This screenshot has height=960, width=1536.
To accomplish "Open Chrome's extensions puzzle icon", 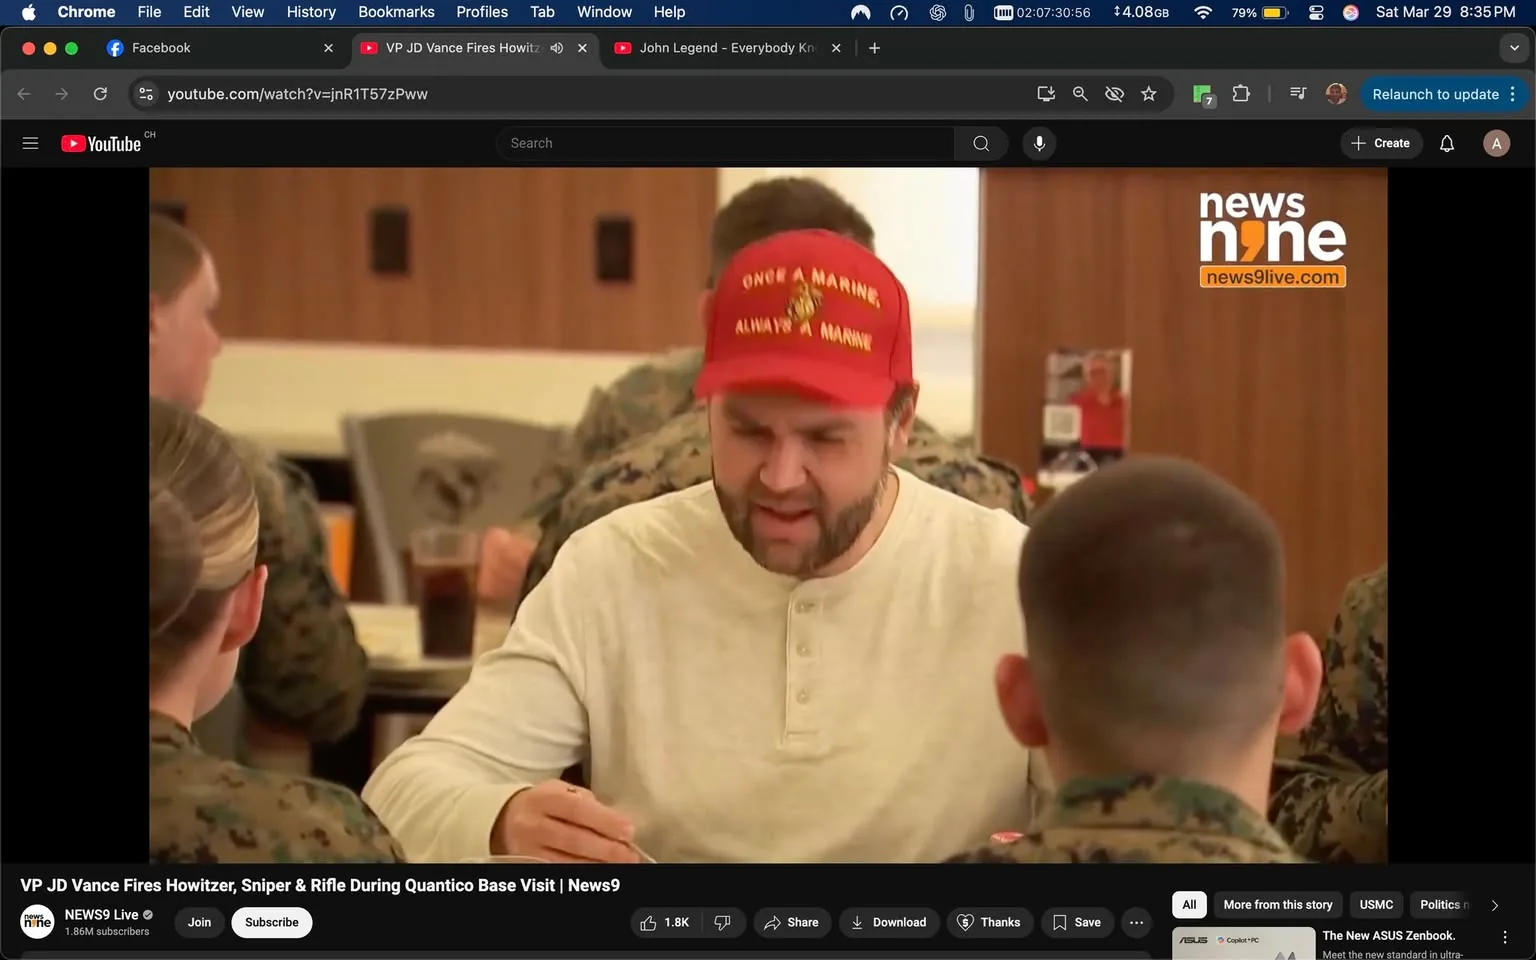I will coord(1240,93).
